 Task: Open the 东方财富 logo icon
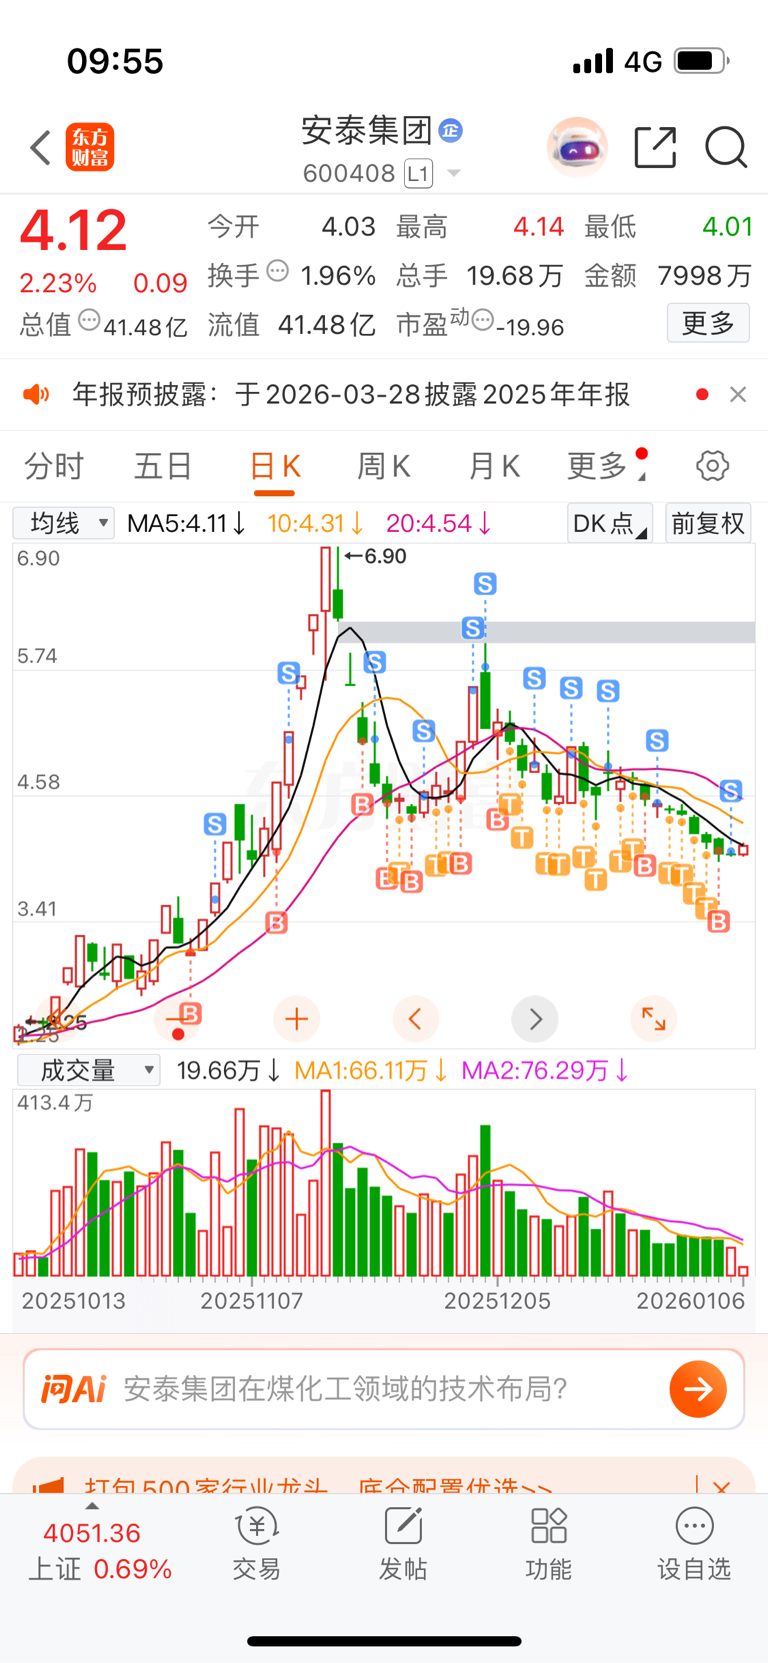90,148
